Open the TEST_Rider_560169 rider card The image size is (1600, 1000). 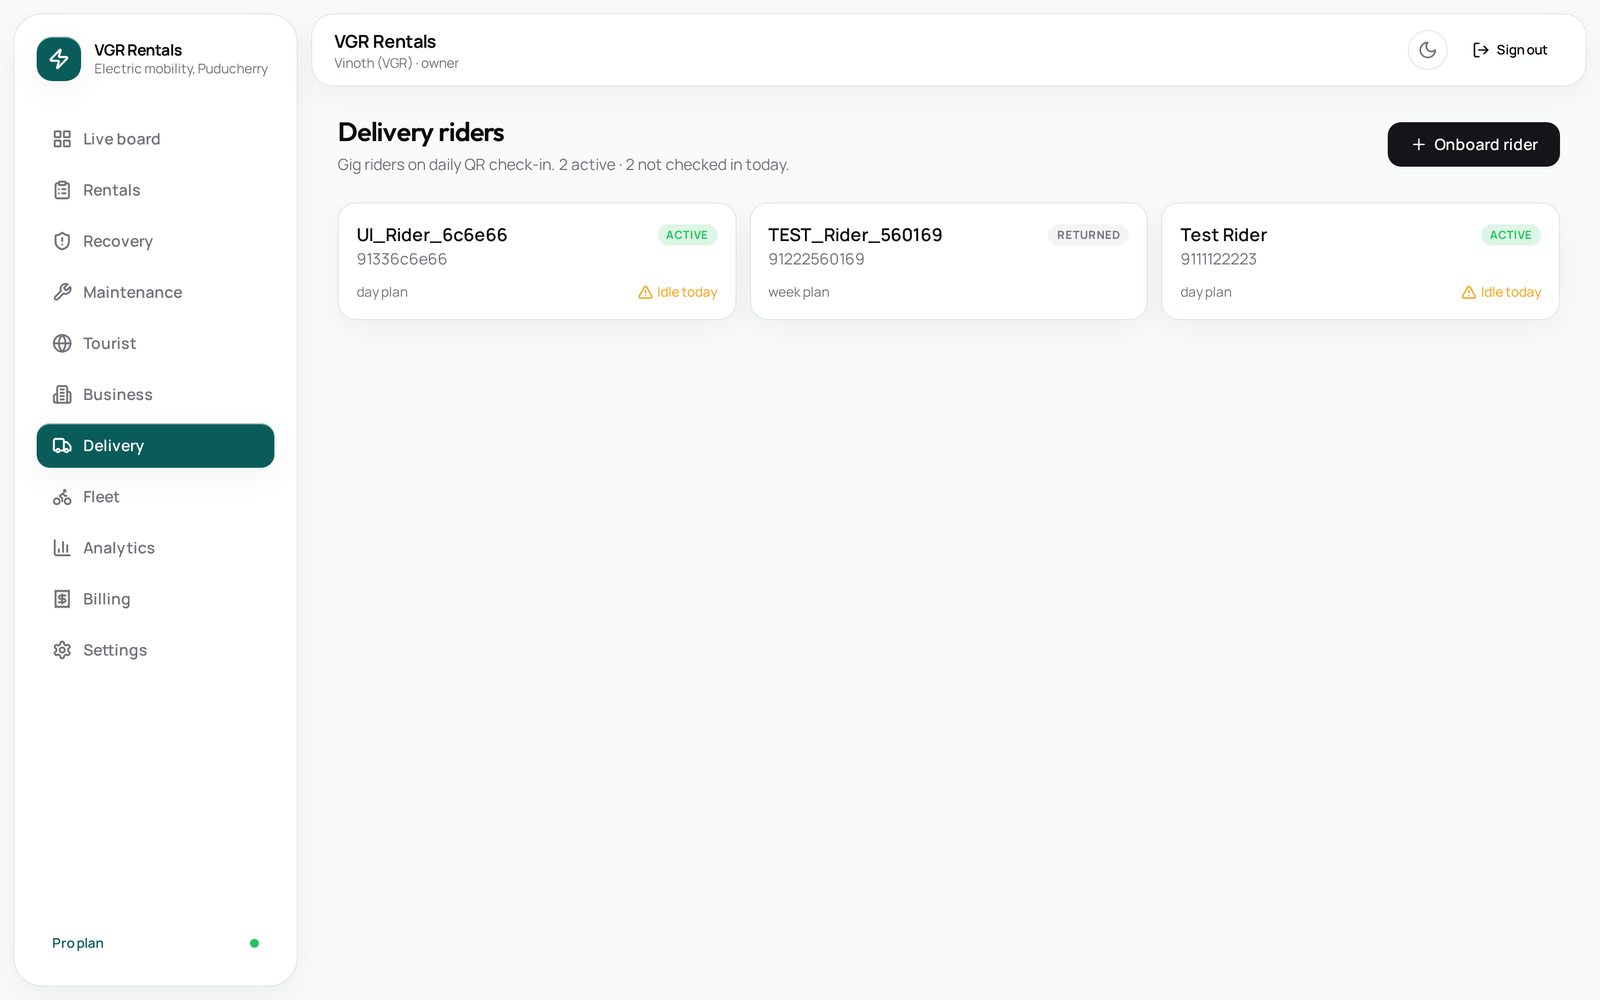coord(948,261)
